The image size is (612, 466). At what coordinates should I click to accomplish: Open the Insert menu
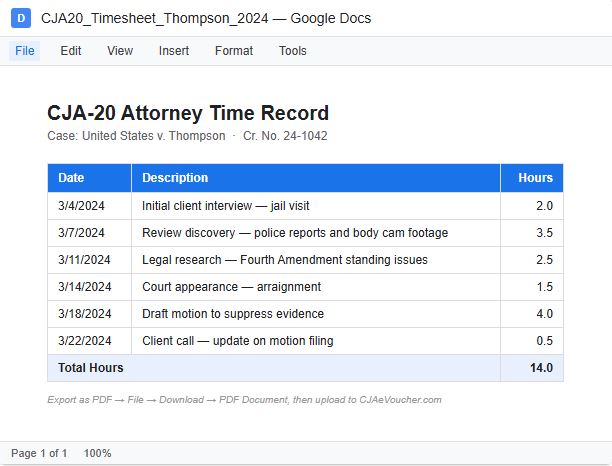(174, 51)
